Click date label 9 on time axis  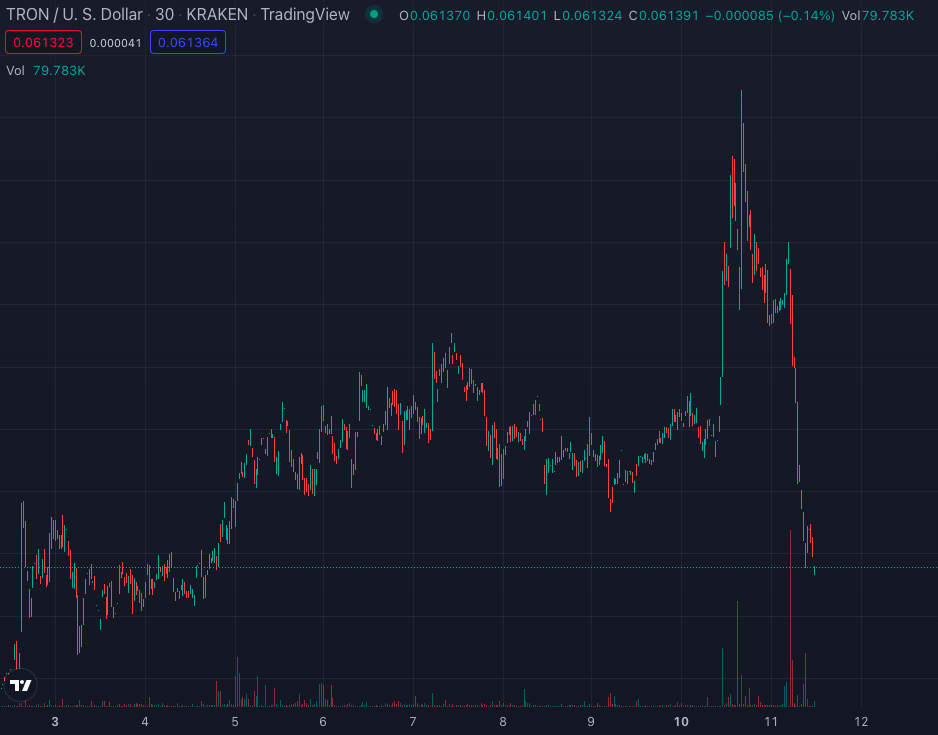pos(591,722)
